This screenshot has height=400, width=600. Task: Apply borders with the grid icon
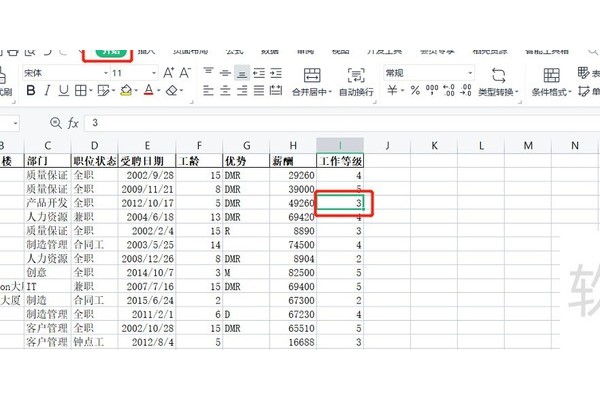pos(80,91)
